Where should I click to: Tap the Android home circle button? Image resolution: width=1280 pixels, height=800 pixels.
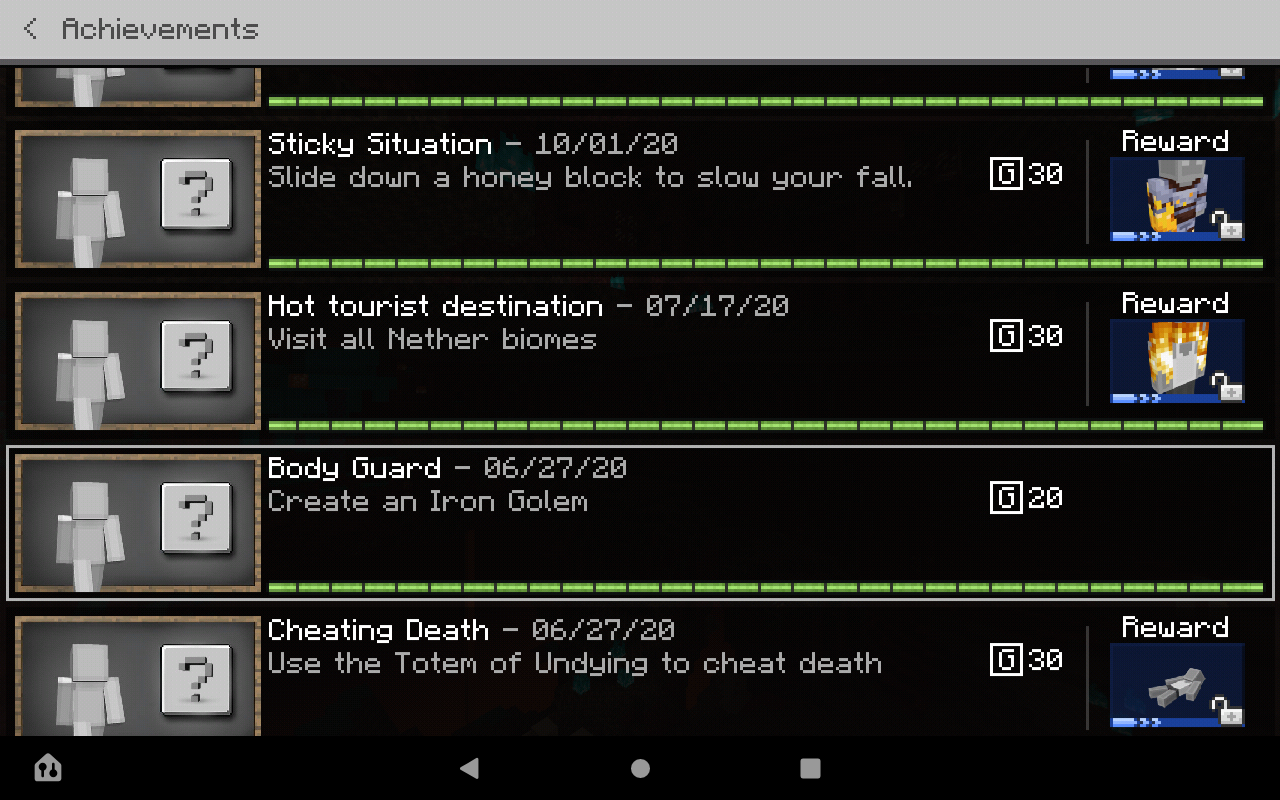tap(640, 768)
